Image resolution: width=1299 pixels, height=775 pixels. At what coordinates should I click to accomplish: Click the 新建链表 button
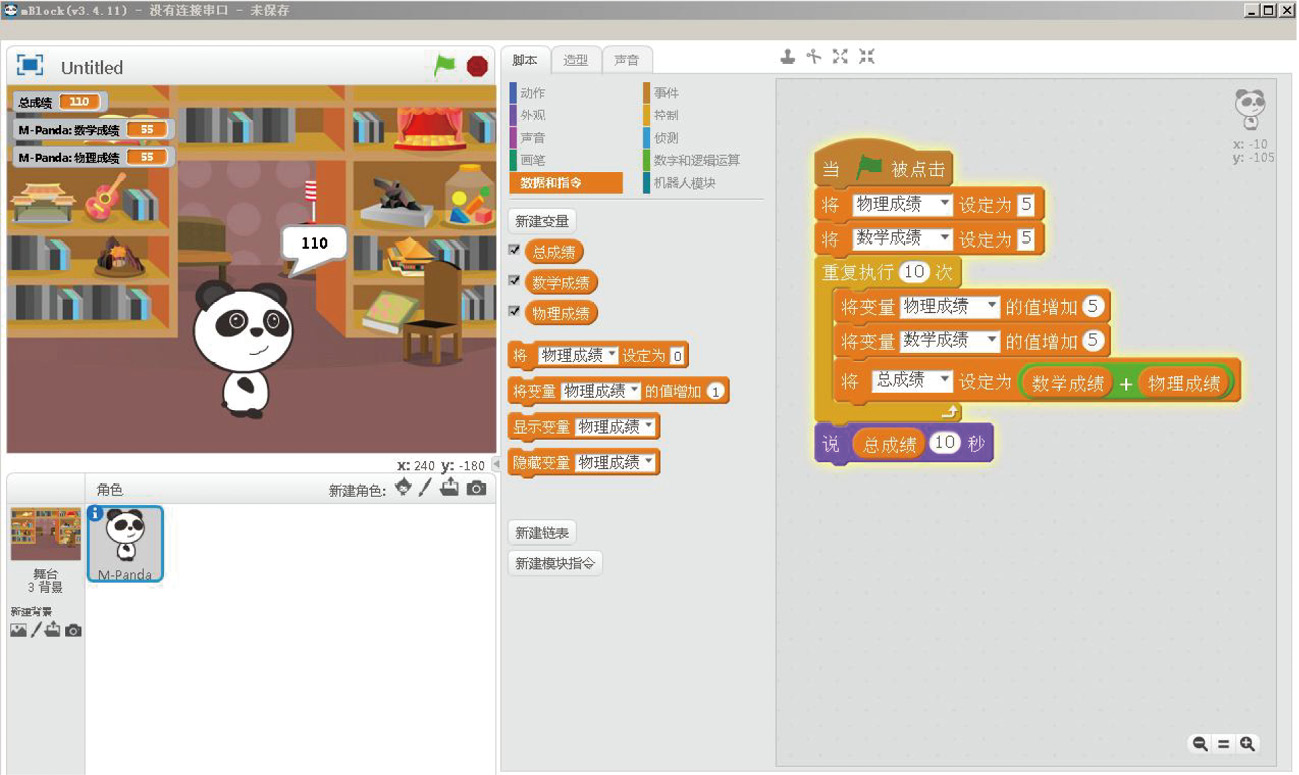point(542,533)
